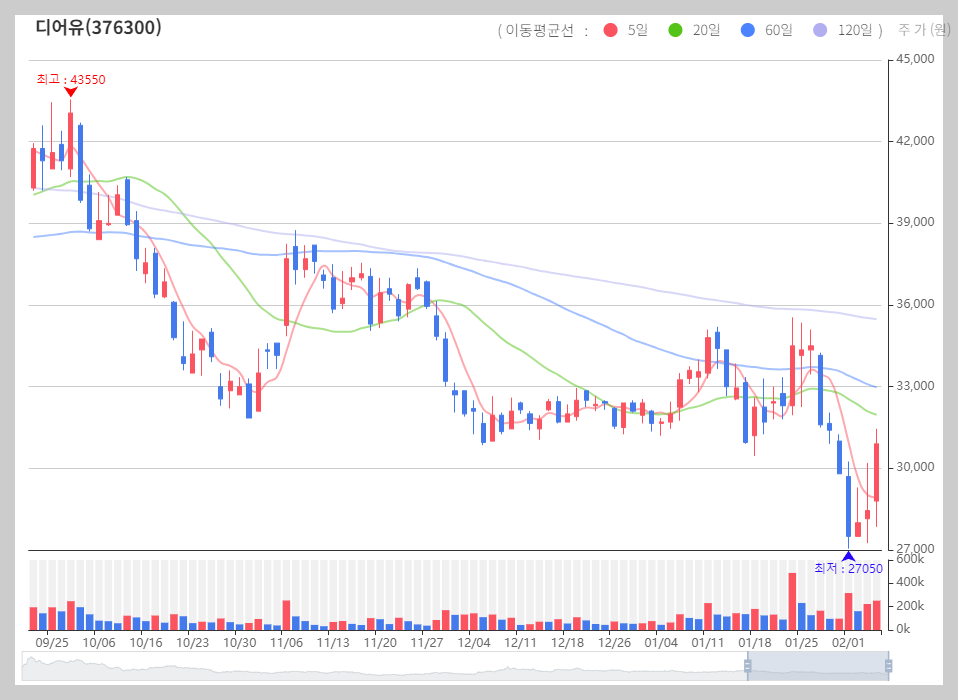
Task: Click the 10/23 date axis label
Action: point(192,642)
